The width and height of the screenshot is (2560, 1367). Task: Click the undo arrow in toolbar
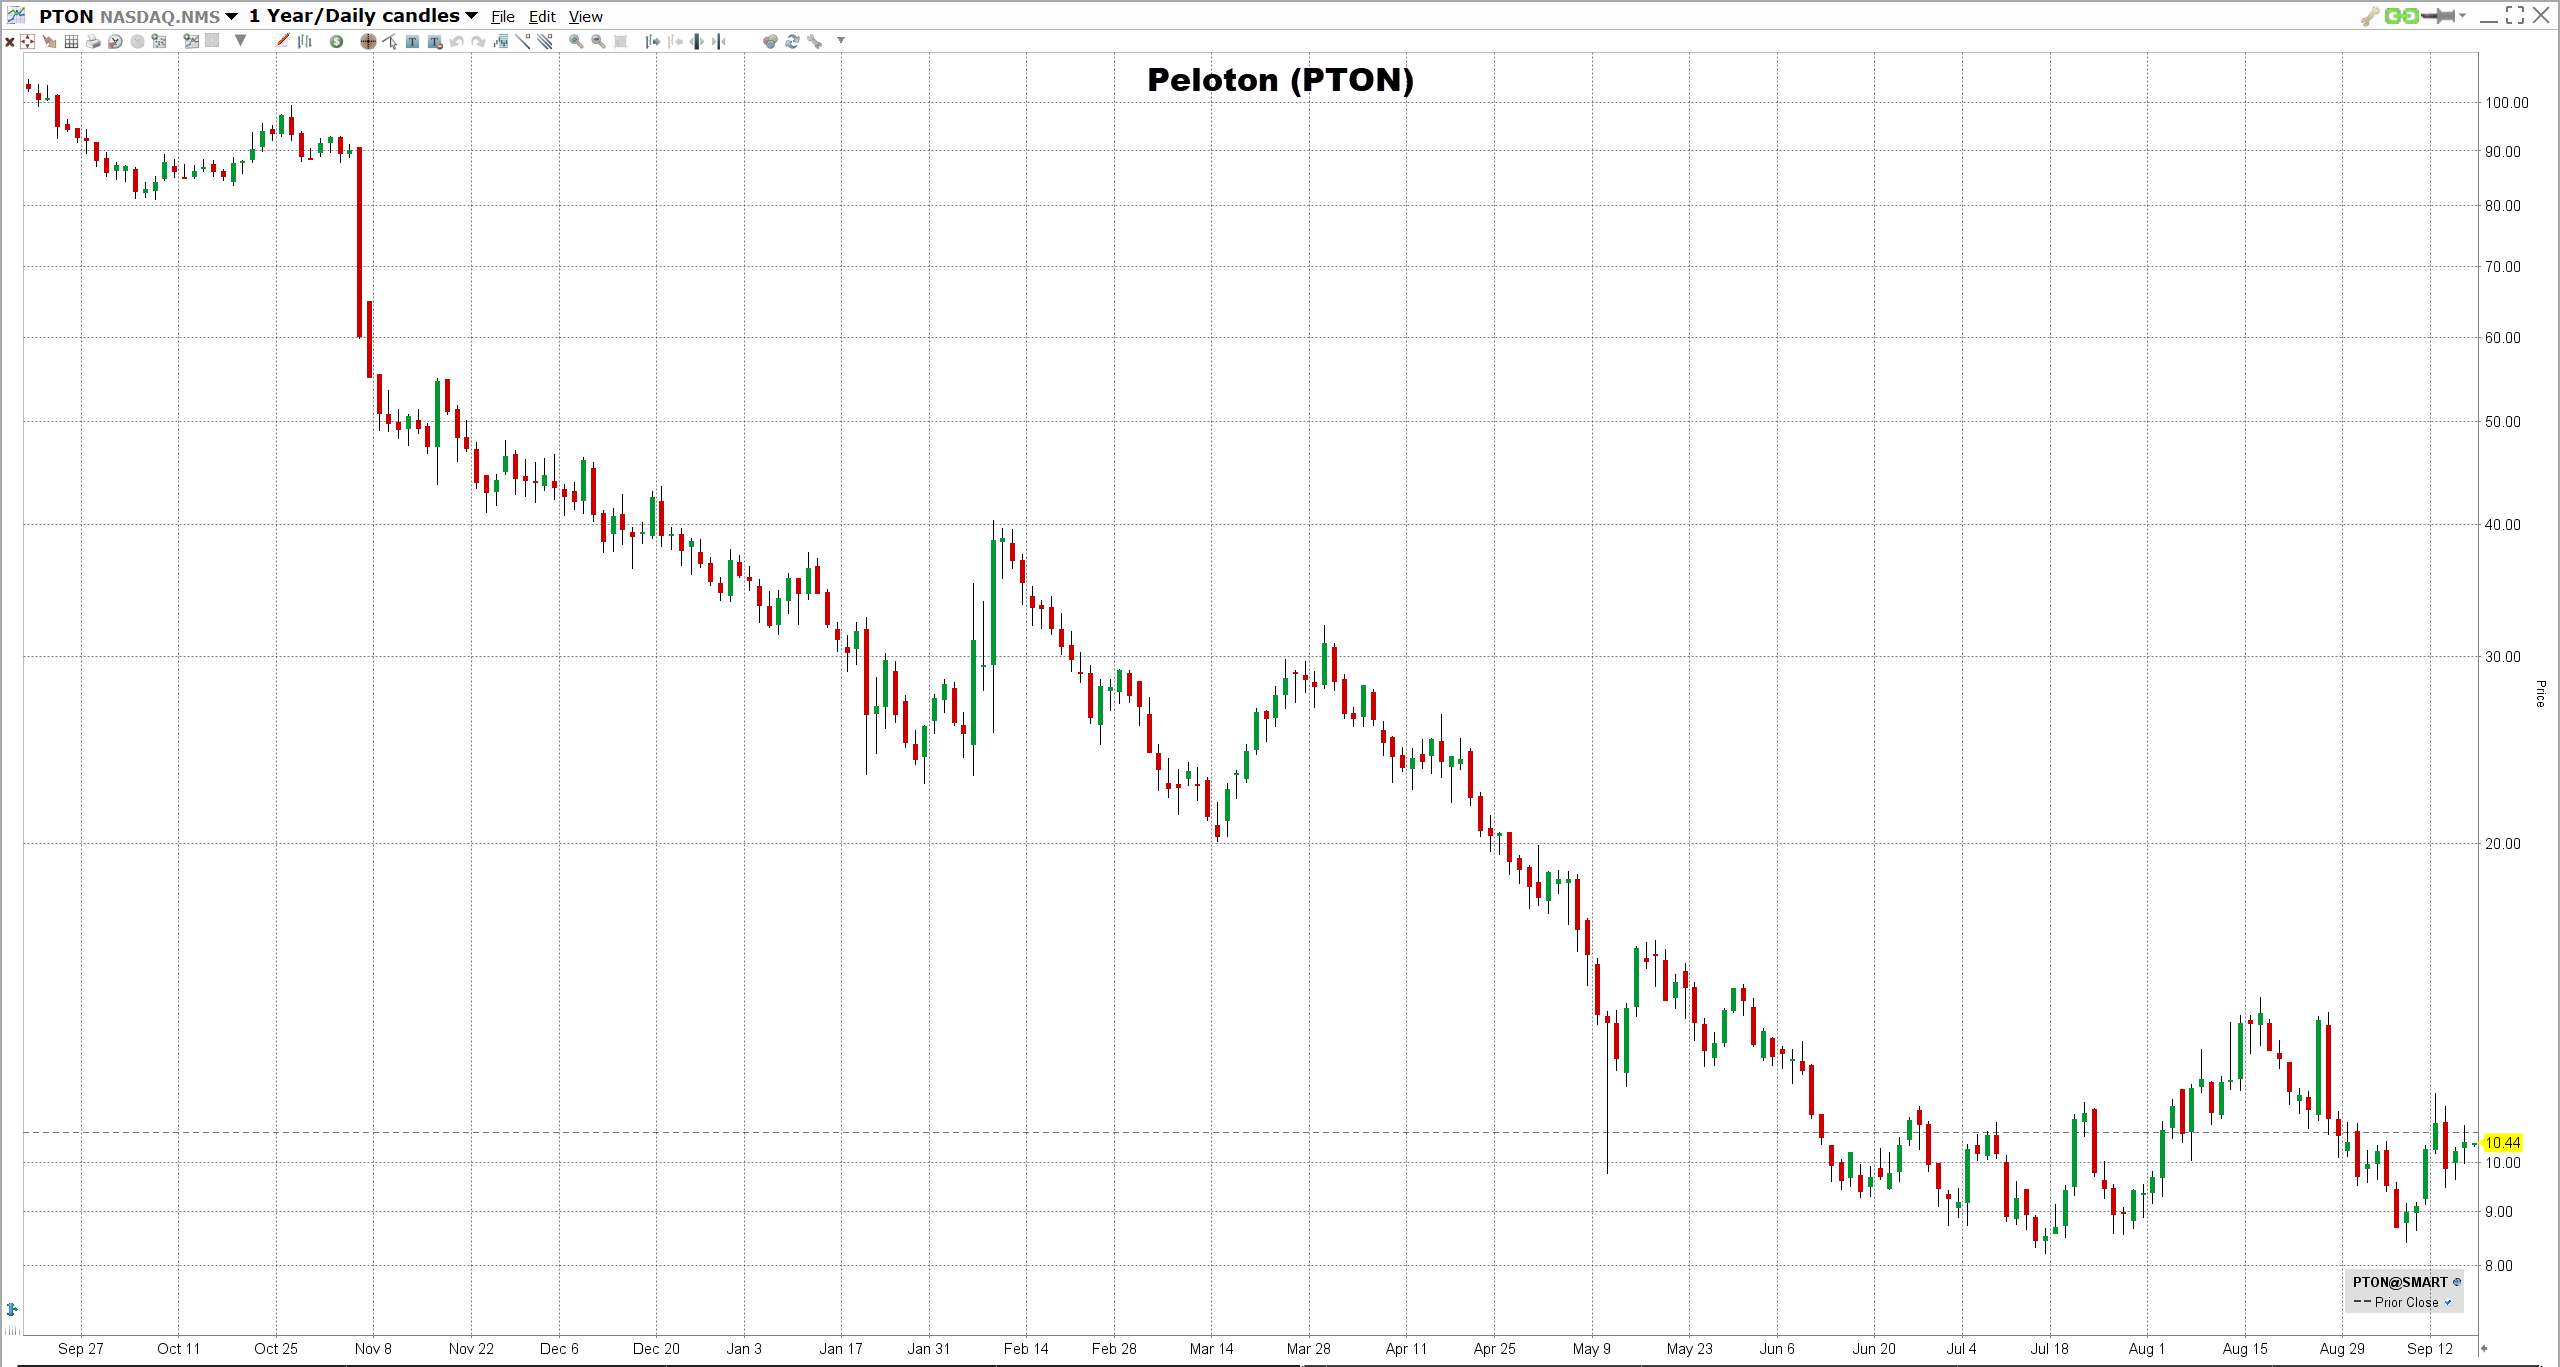coord(456,41)
